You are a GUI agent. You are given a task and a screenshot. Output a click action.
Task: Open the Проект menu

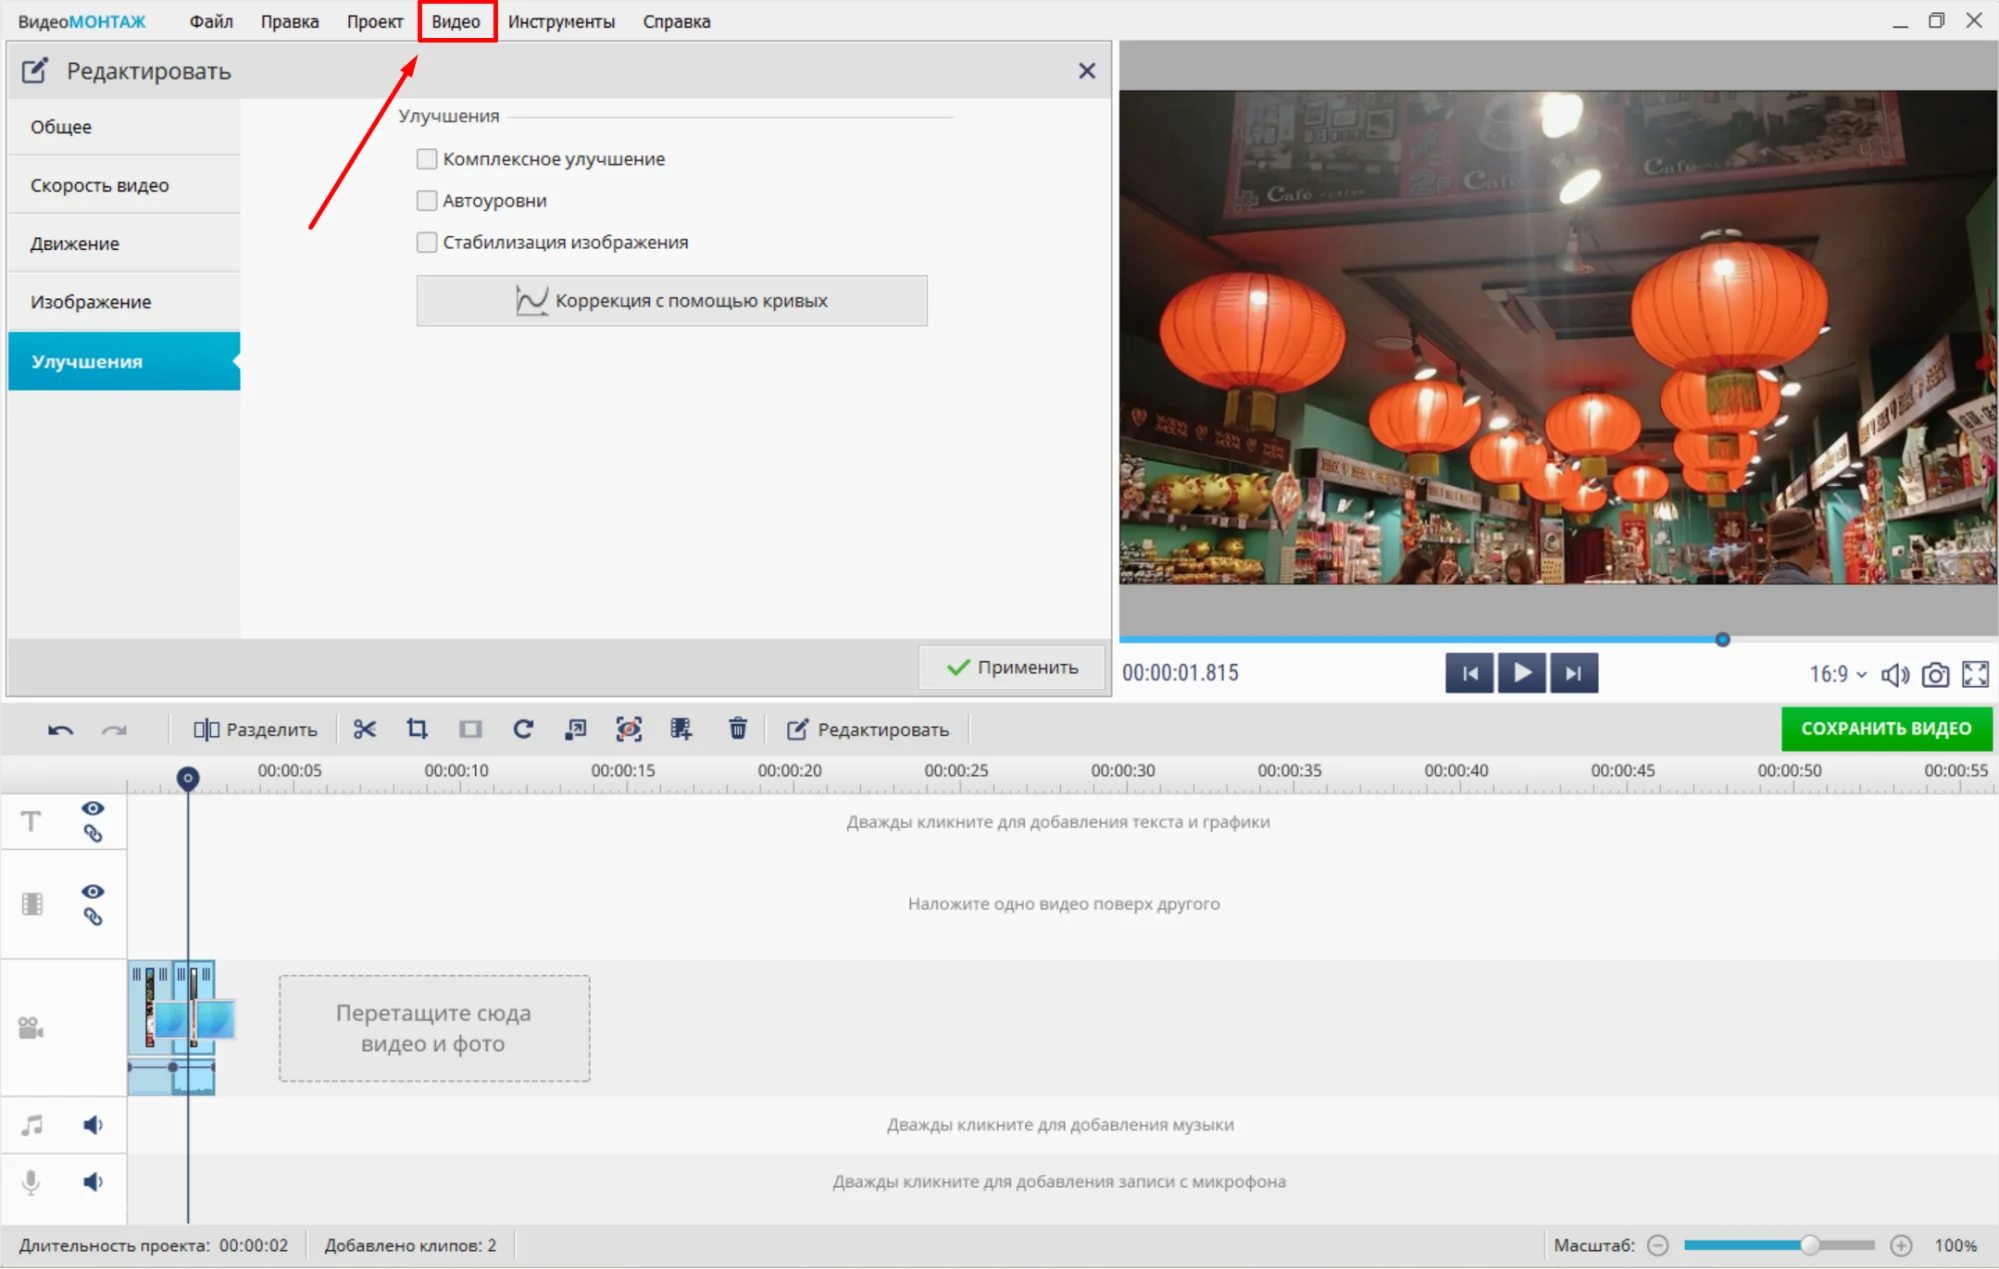click(375, 21)
